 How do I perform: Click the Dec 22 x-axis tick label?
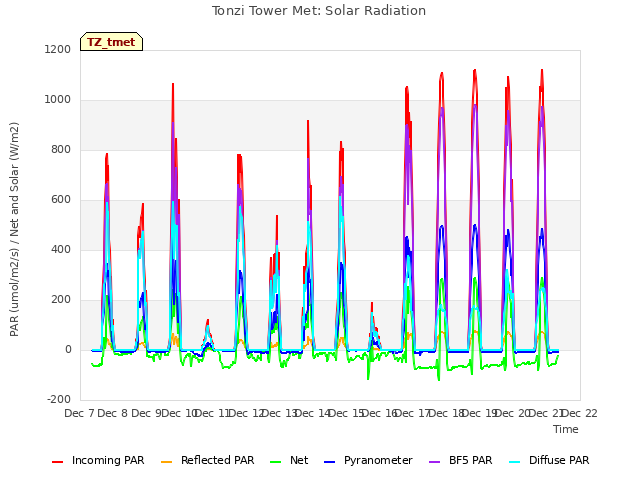pyautogui.click(x=580, y=413)
